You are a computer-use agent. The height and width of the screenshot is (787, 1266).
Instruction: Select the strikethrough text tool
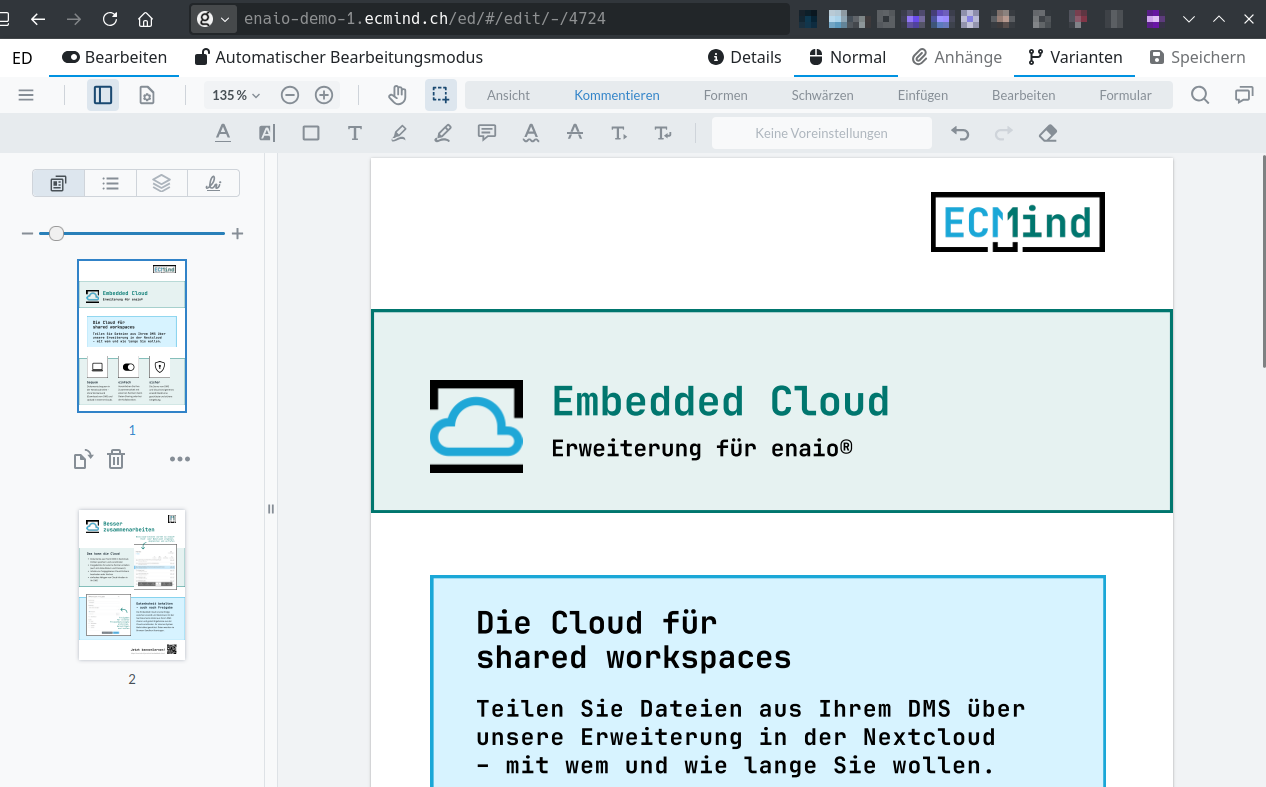tap(574, 133)
